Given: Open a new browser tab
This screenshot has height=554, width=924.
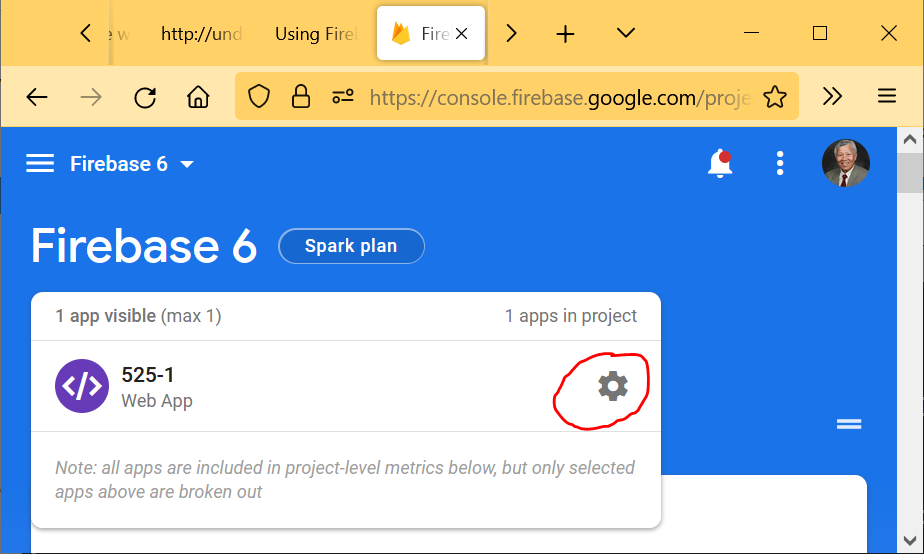Looking at the screenshot, I should point(565,34).
